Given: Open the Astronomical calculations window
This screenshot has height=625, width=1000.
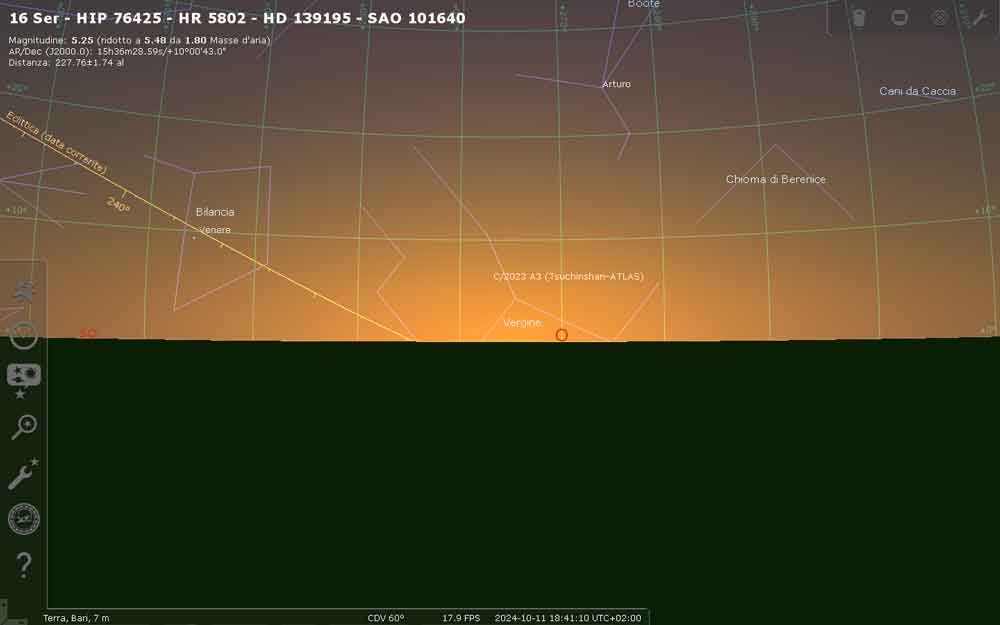Looking at the screenshot, I should click(23, 519).
